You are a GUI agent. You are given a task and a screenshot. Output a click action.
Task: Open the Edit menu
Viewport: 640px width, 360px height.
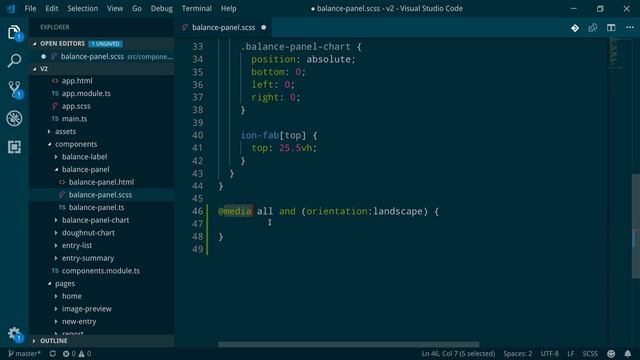51,8
